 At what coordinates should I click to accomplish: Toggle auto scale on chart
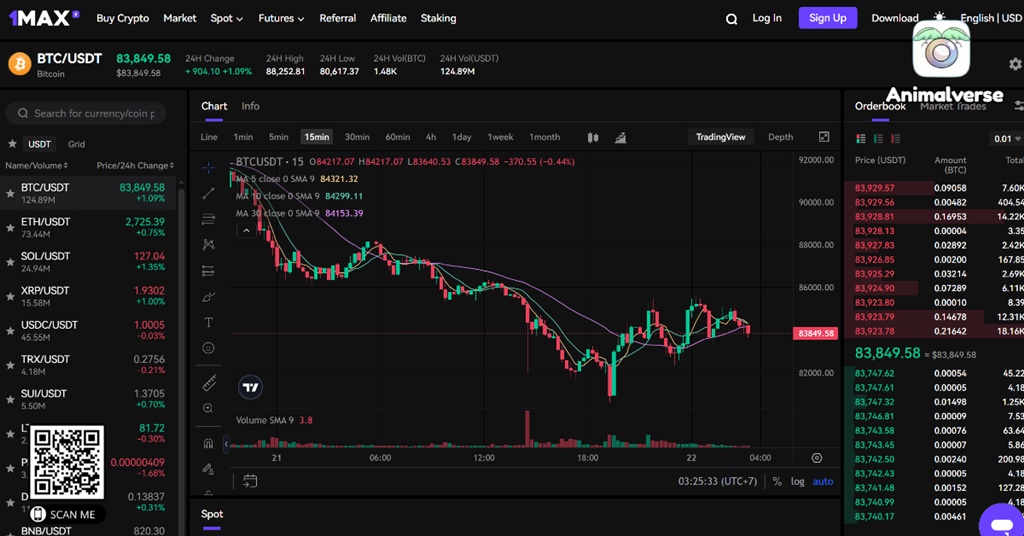pos(823,481)
